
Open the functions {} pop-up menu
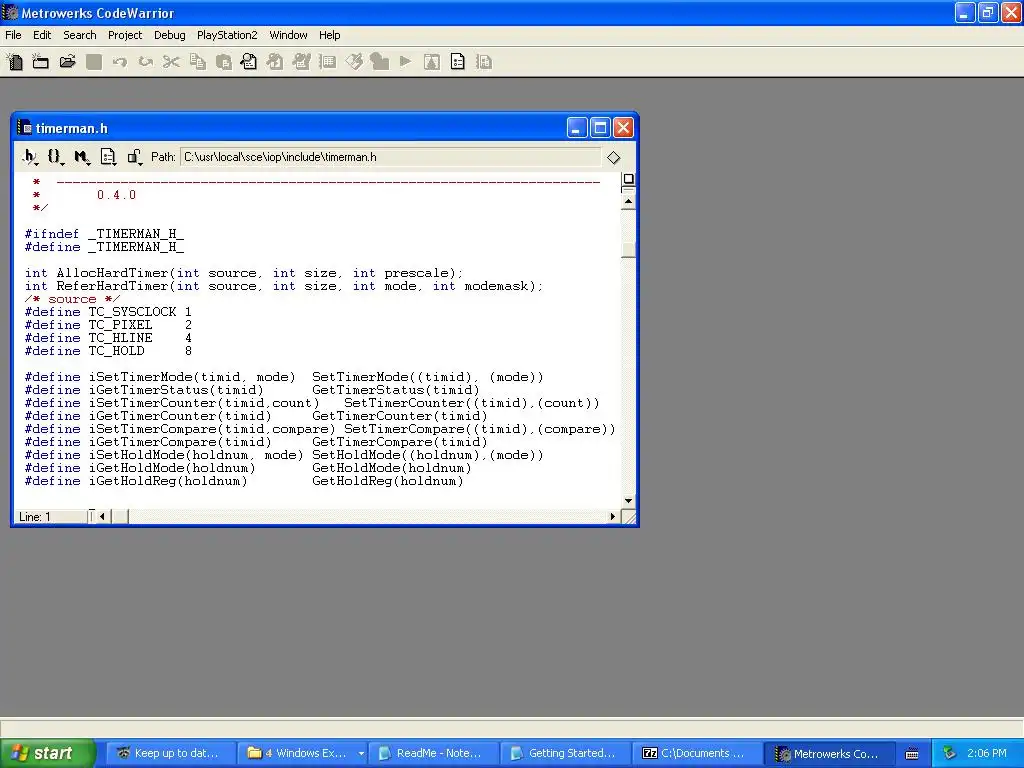pyautogui.click(x=56, y=157)
